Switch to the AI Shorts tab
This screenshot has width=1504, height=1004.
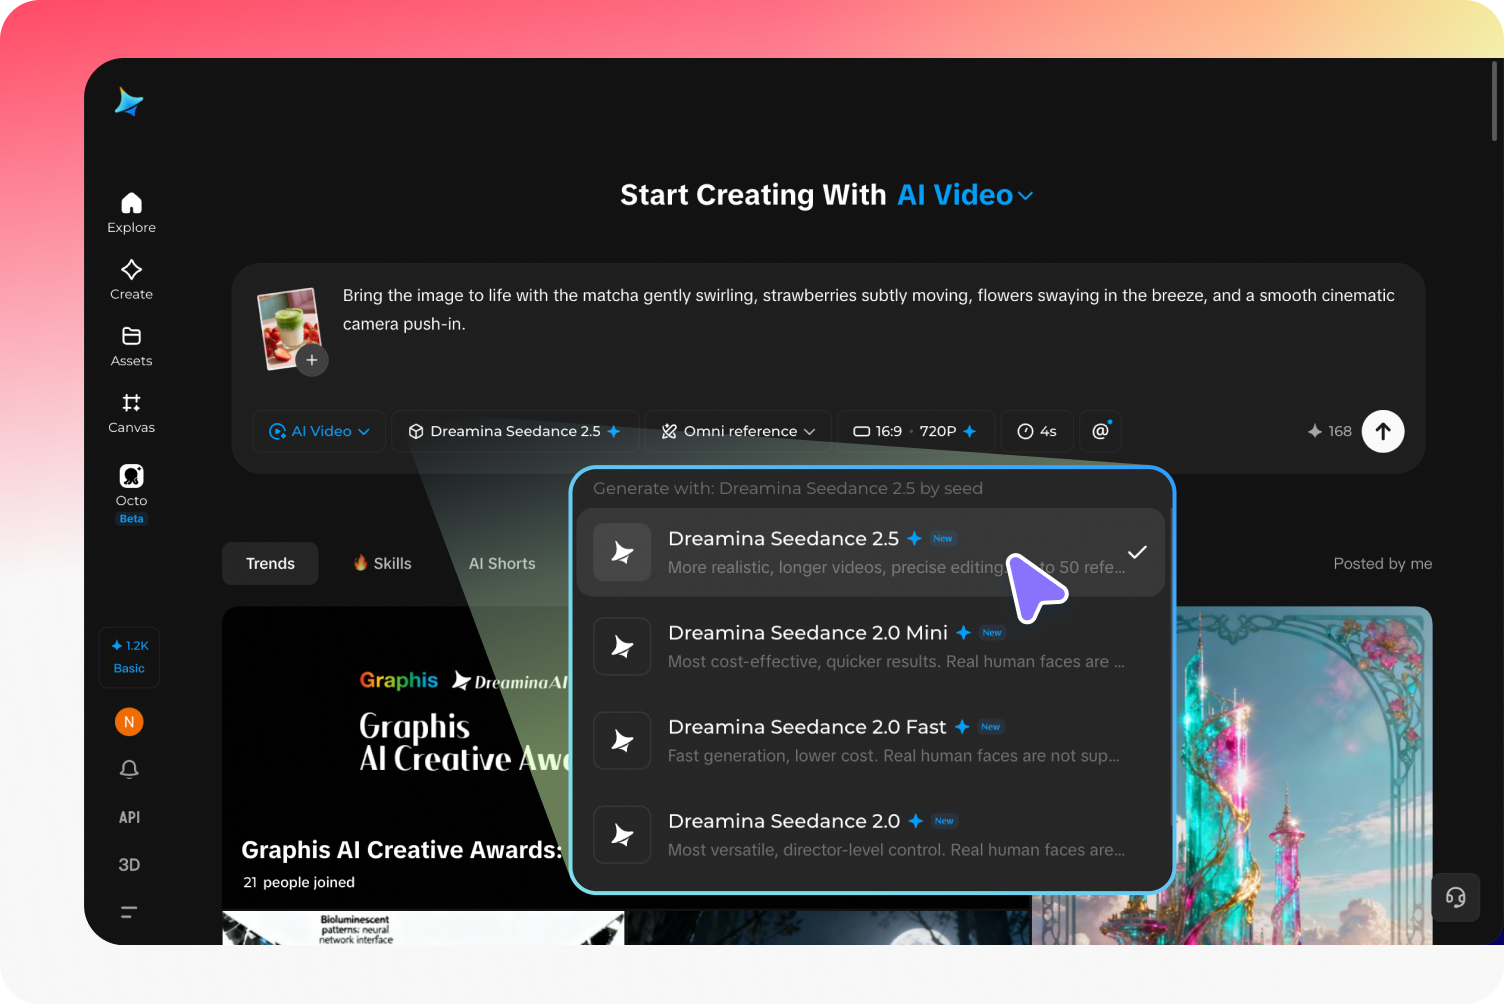point(502,564)
